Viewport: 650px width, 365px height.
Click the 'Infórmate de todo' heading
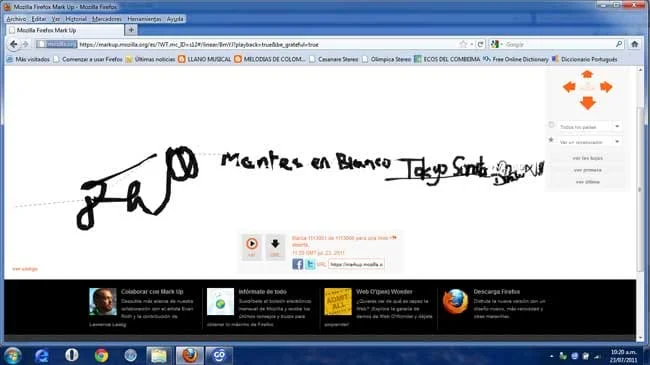click(x=262, y=292)
